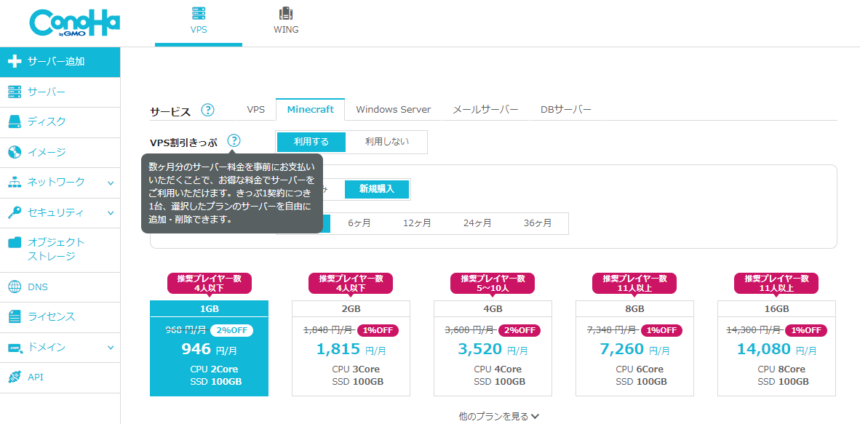The height and width of the screenshot is (424, 860).
Task: Expand the ネットワーク submenu chevron
Action: [x=111, y=183]
